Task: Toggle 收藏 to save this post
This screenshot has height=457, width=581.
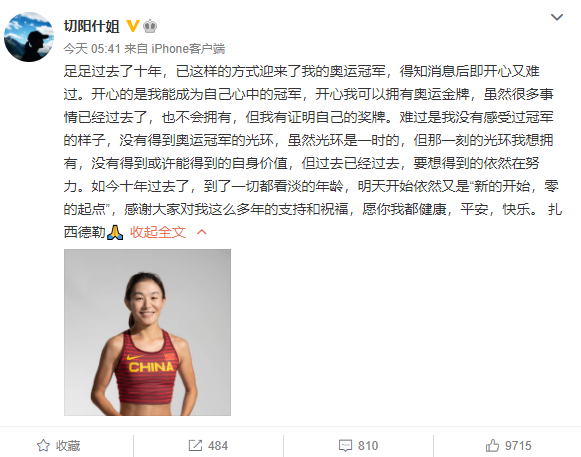Action: (59, 446)
